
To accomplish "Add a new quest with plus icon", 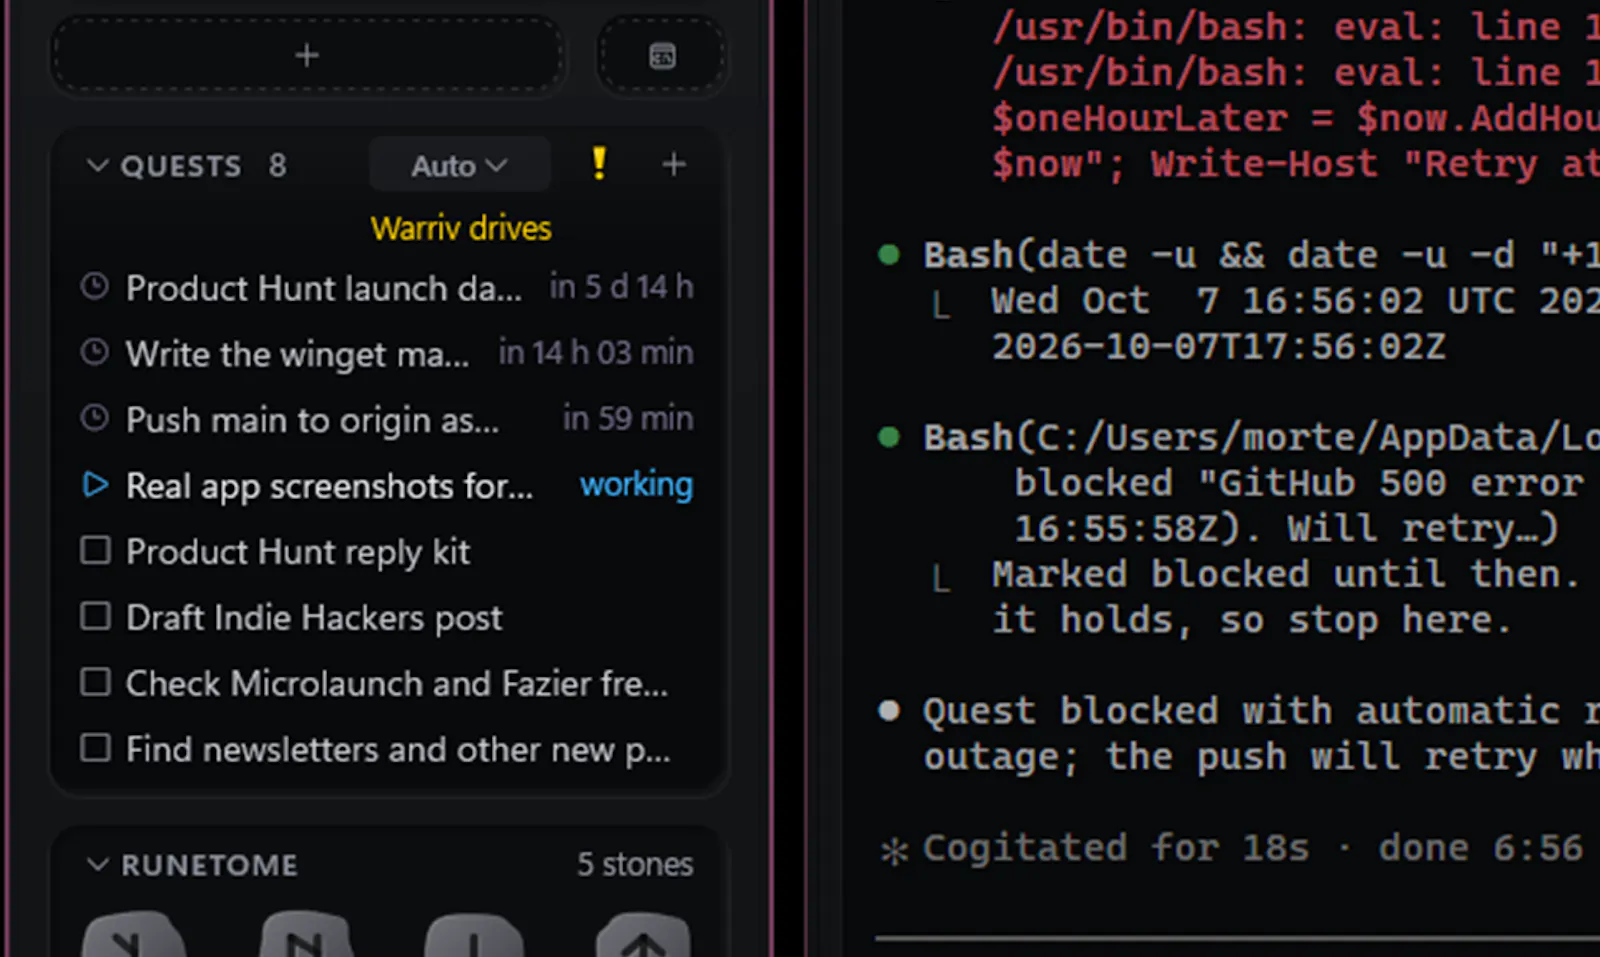I will [674, 164].
